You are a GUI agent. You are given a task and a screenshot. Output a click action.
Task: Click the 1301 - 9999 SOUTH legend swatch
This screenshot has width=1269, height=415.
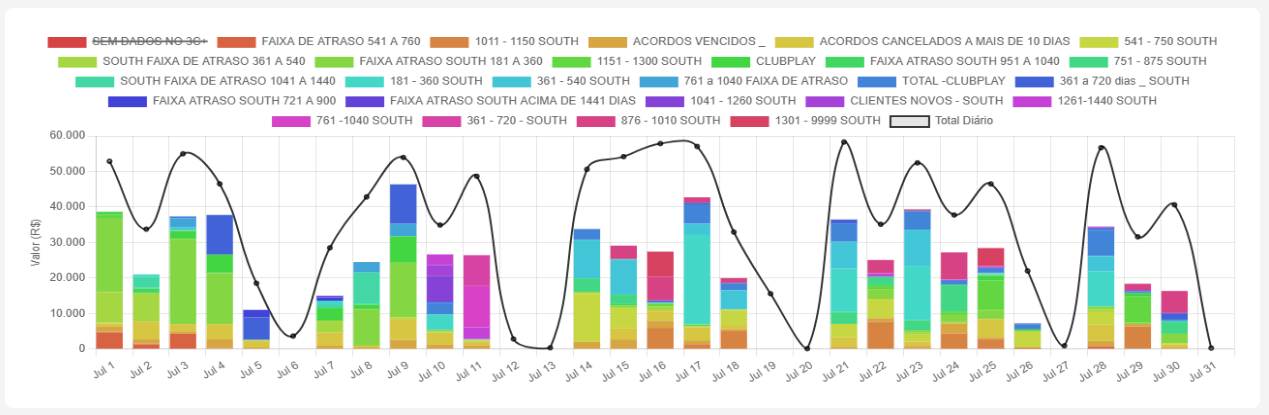750,121
